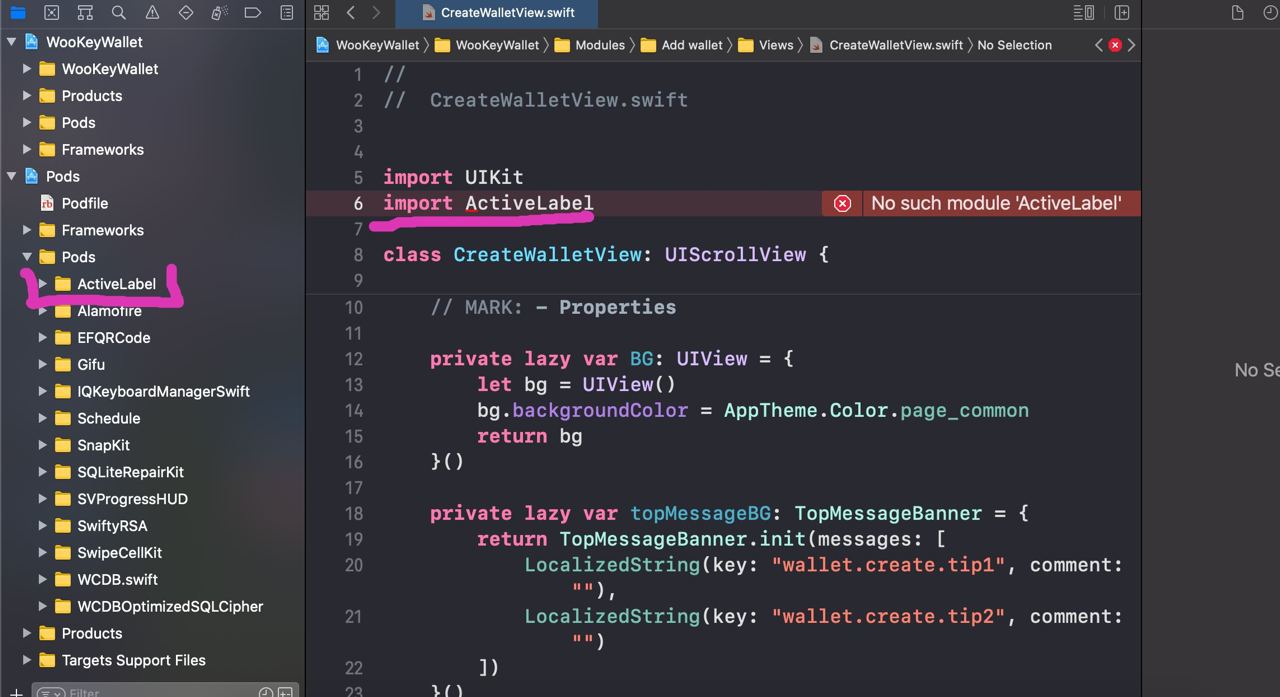Expand the SnapKit folder
This screenshot has width=1280, height=697.
pos(43,445)
